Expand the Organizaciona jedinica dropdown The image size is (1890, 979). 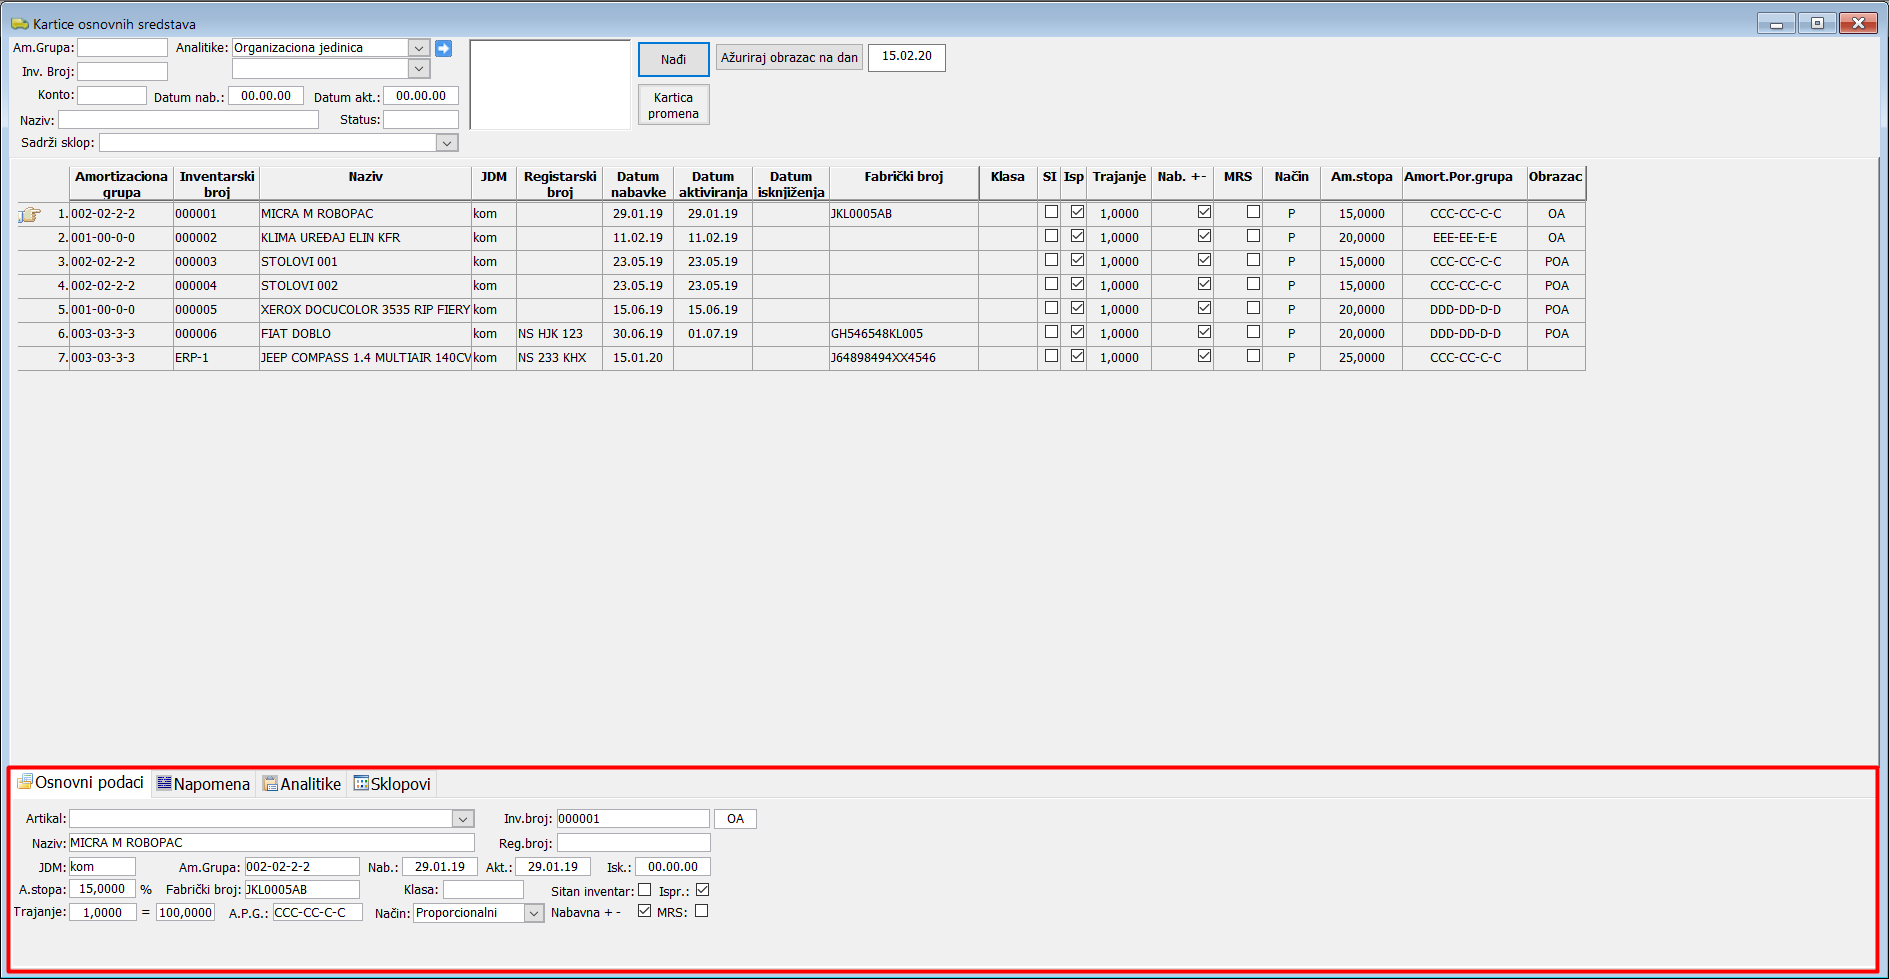pyautogui.click(x=419, y=48)
